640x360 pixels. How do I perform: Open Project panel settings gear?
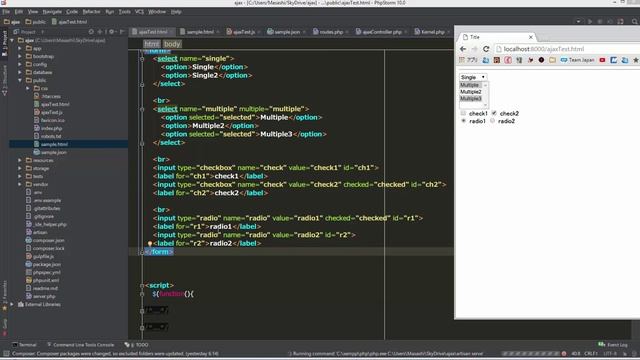(x=111, y=32)
